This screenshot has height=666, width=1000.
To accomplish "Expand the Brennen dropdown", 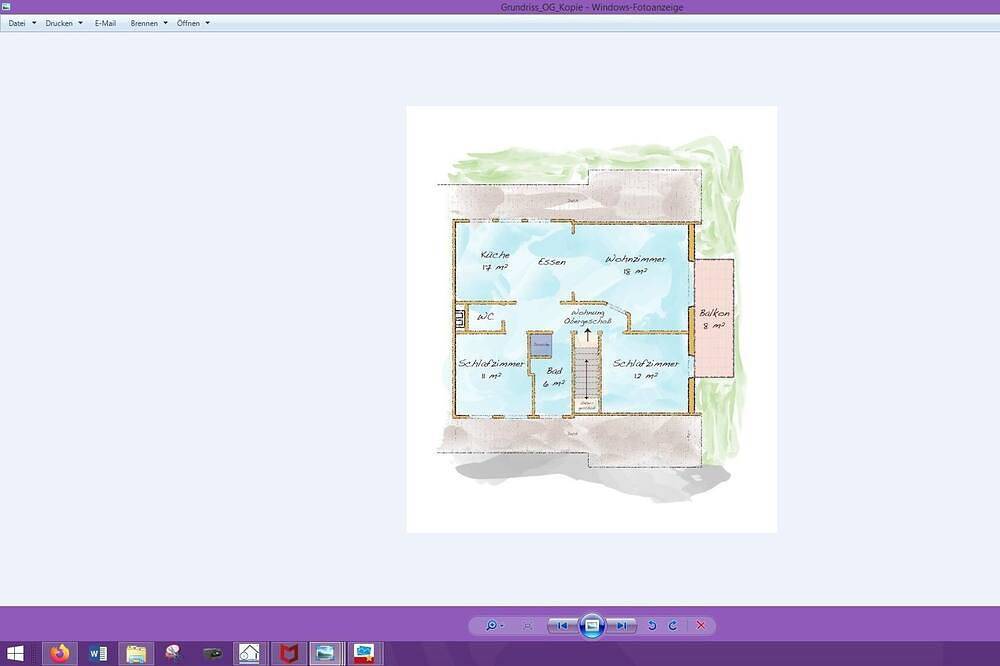I will 149,23.
